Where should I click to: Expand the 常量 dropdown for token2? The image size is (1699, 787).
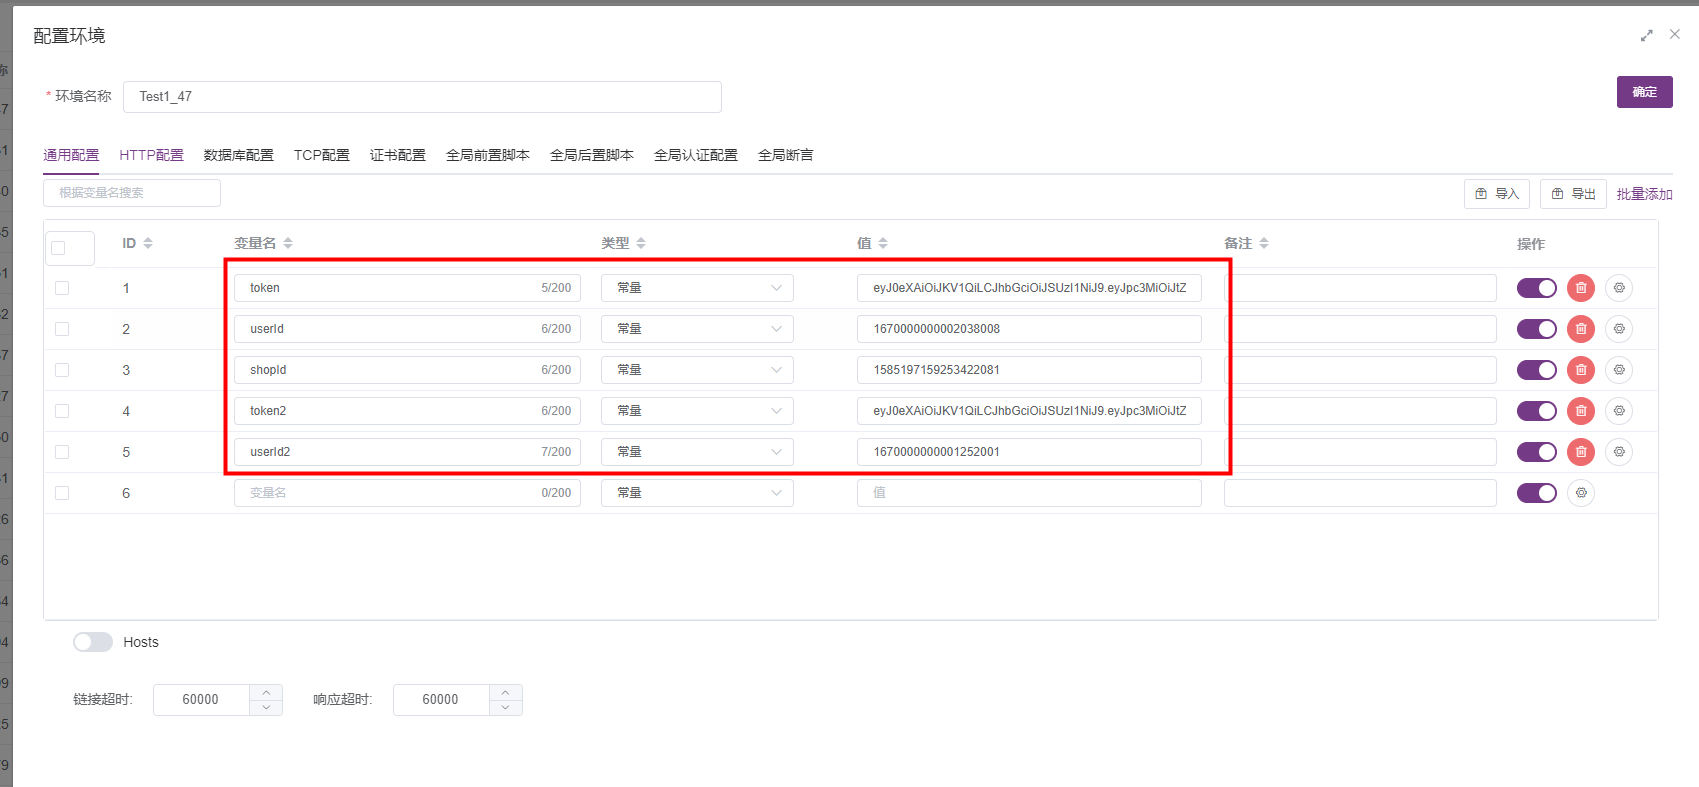pyautogui.click(x=697, y=411)
